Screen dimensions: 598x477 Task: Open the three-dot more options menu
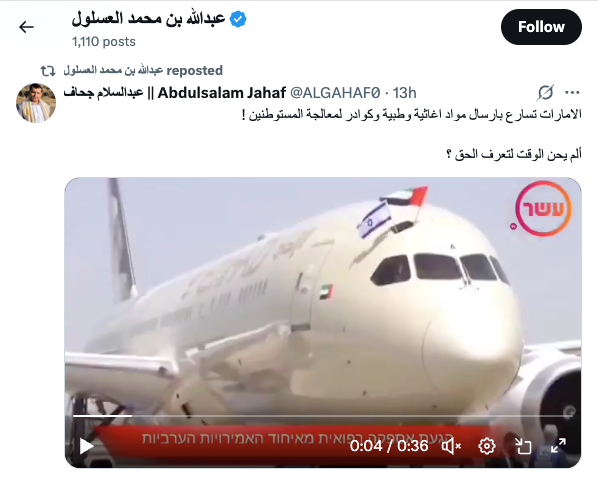click(572, 93)
